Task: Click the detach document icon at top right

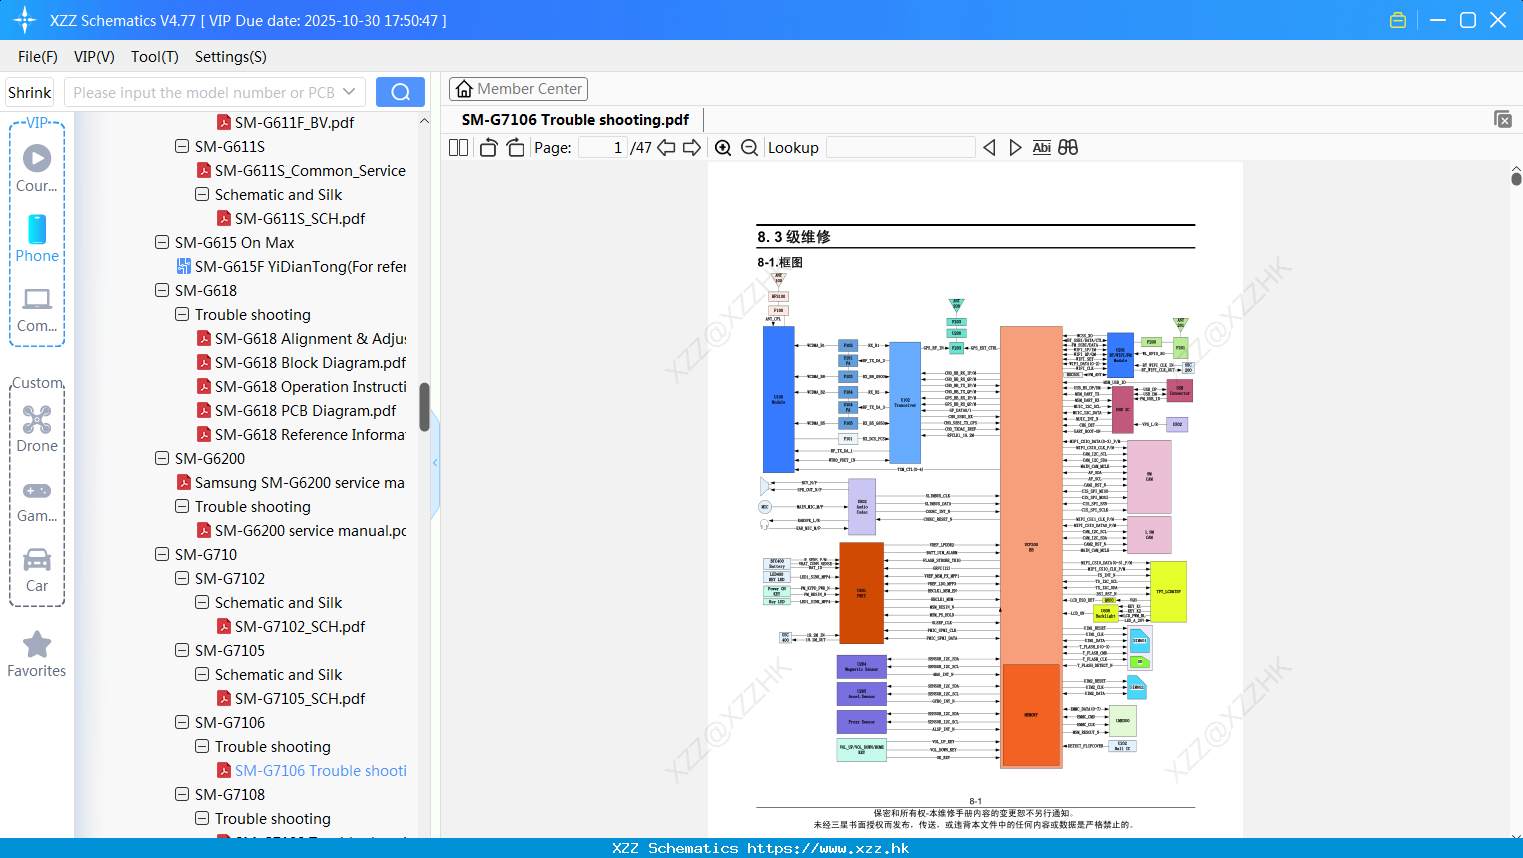Action: coord(1503,119)
